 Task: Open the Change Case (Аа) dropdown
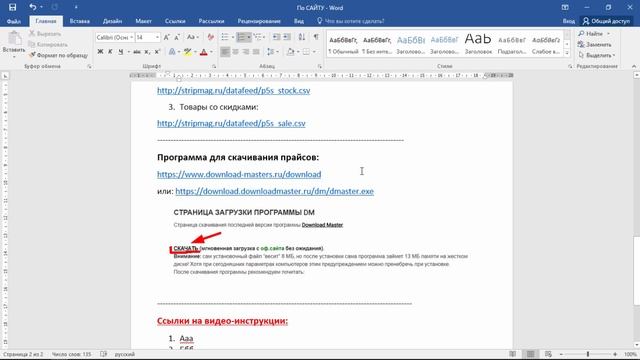[193, 37]
